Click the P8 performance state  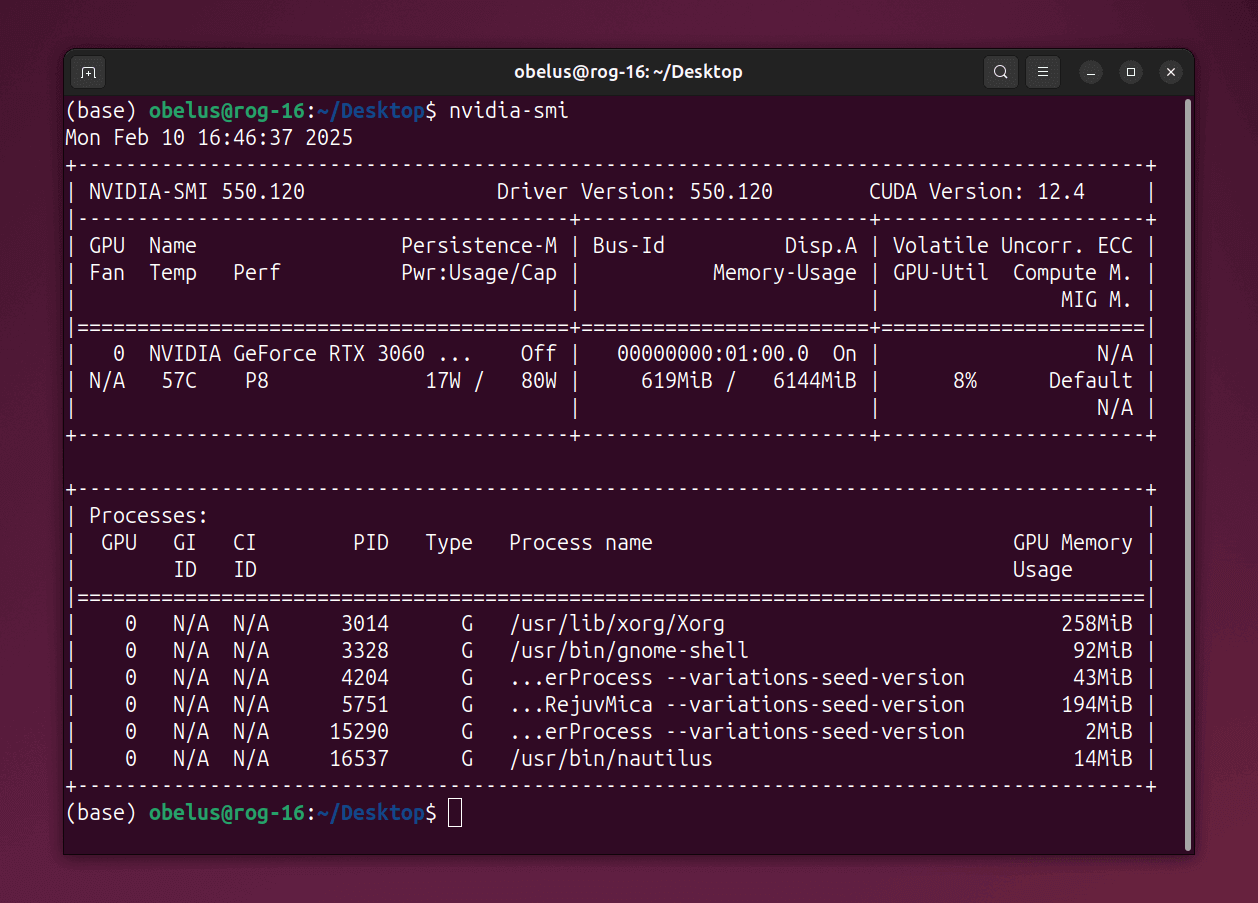click(257, 381)
